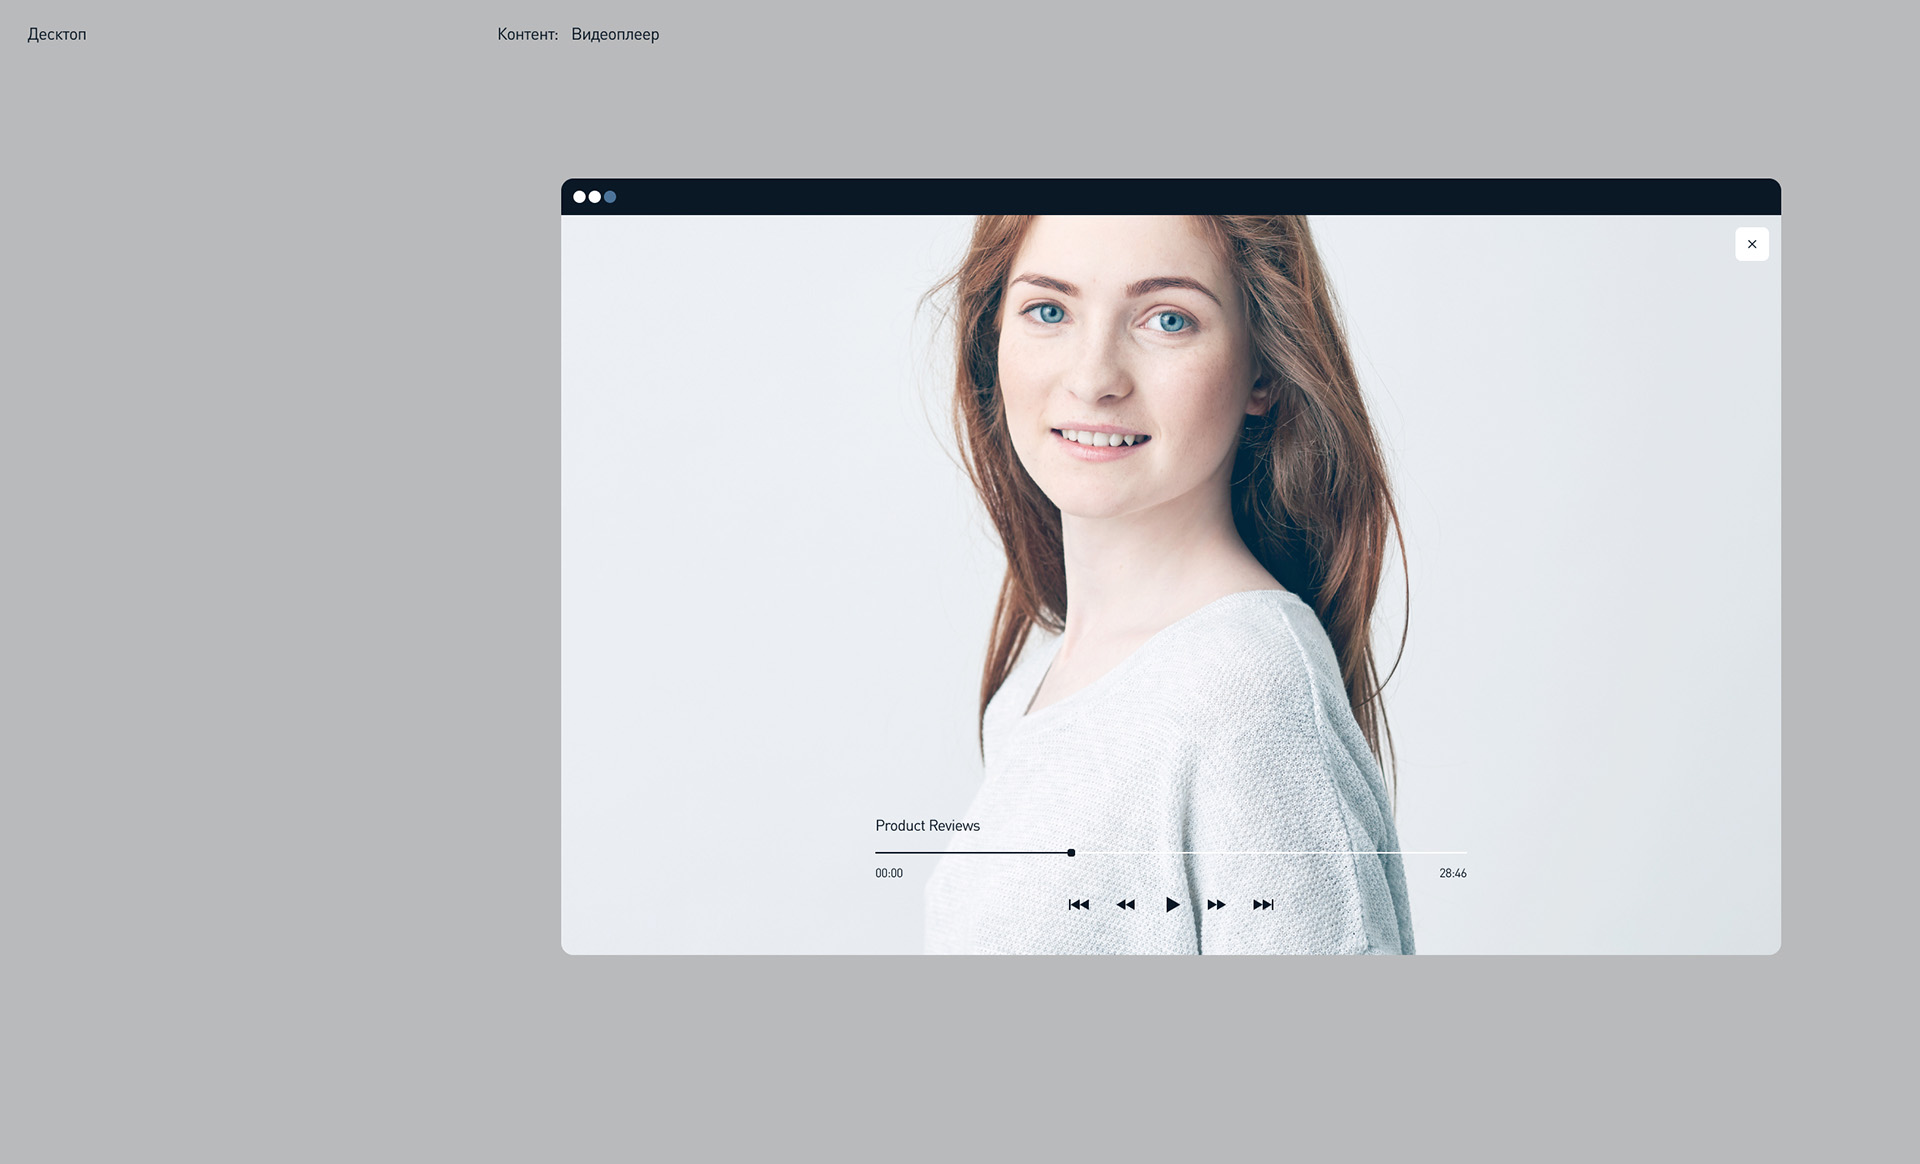Click the fast-forward double-arrow icon
Viewport: 1920px width, 1164px height.
1216,905
